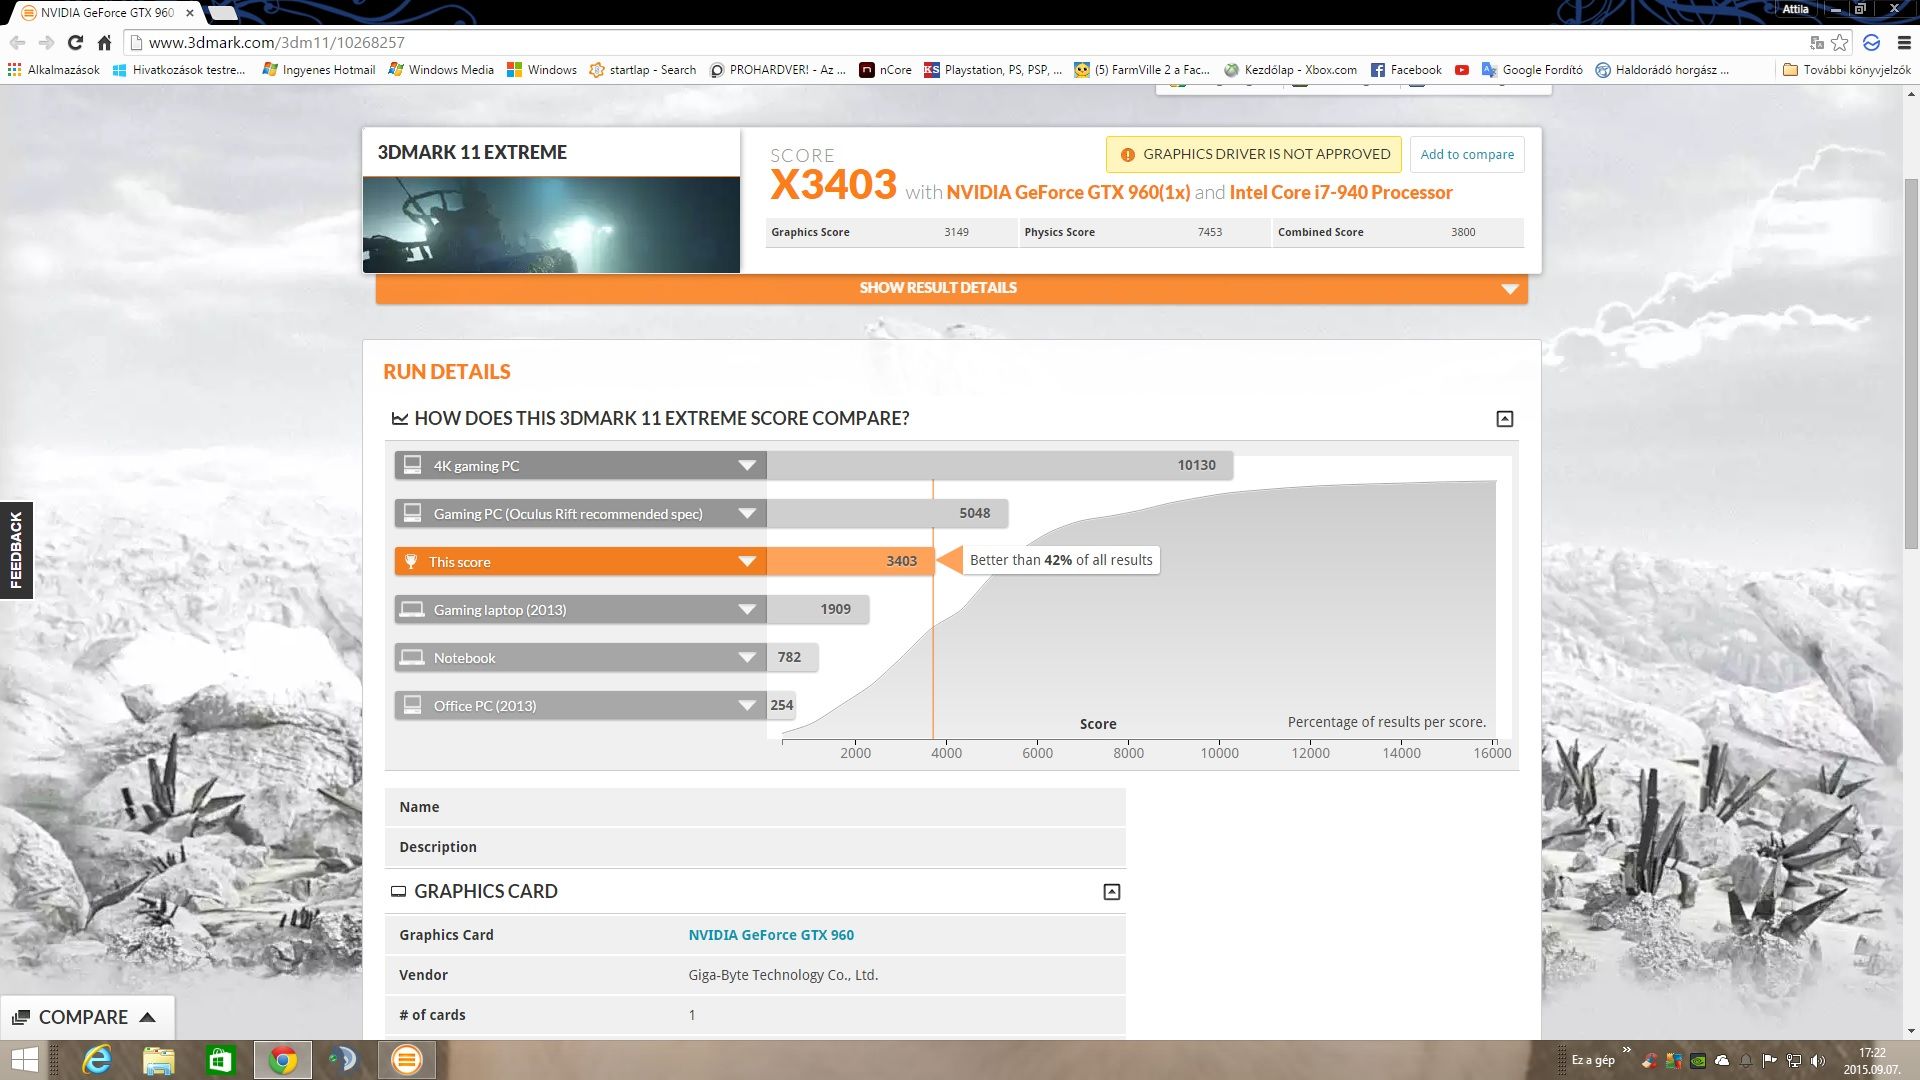This screenshot has width=1920, height=1080.
Task: Click the Windows Start button
Action: click(x=24, y=1060)
